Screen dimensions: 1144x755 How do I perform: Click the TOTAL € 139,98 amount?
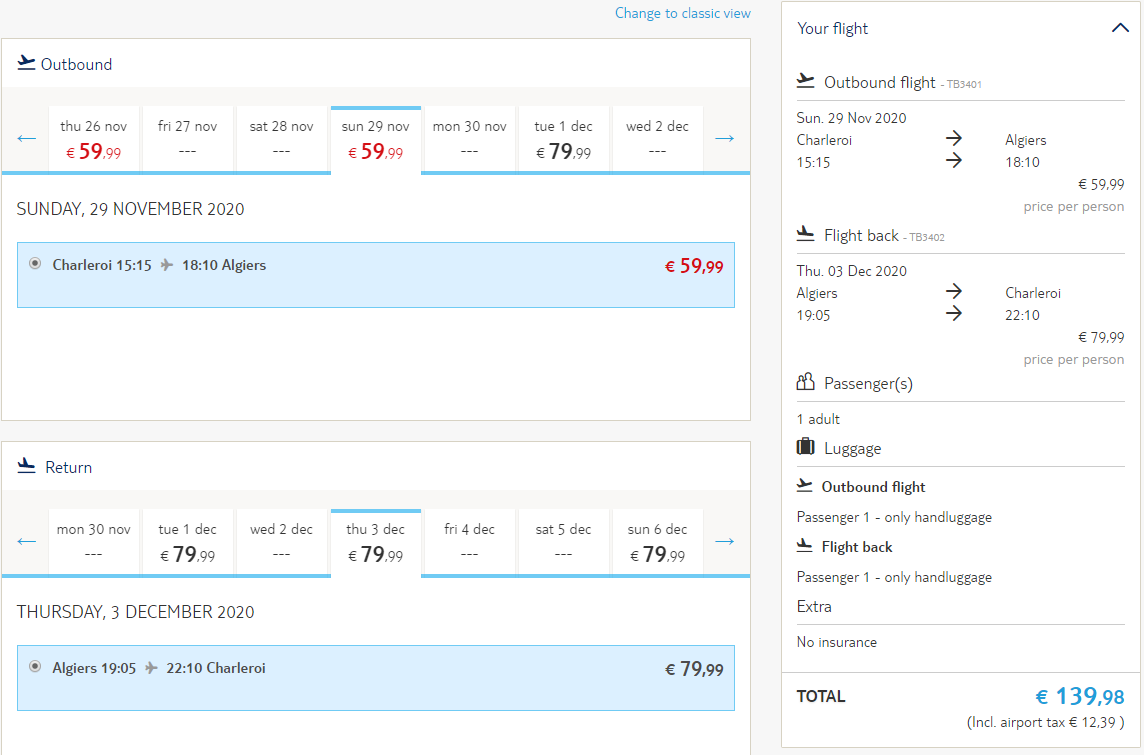click(1080, 697)
